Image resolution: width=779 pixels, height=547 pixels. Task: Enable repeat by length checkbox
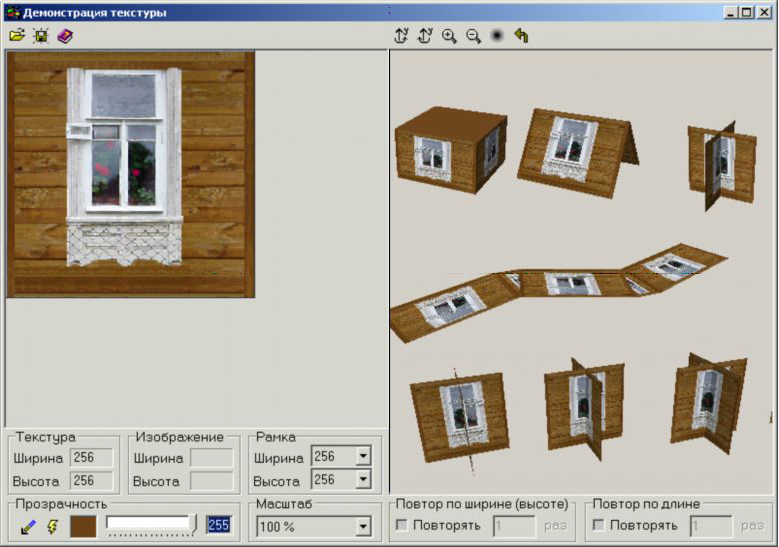coord(599,525)
